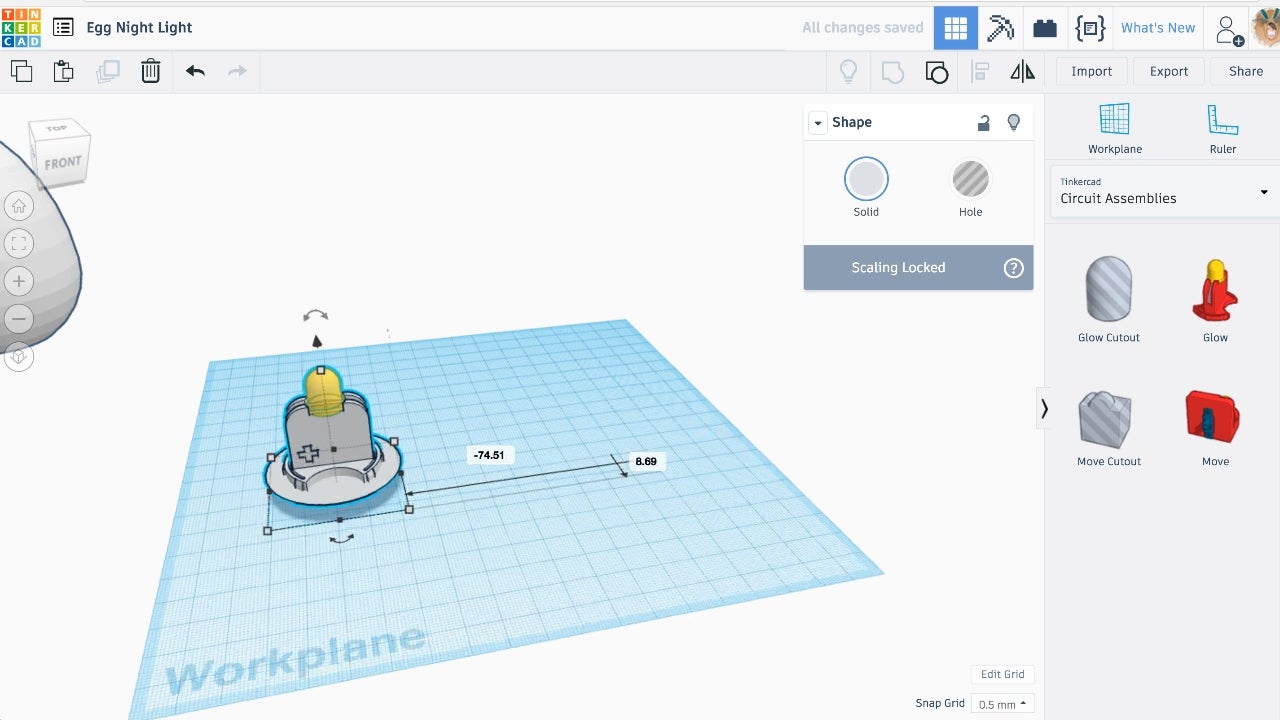Pick the Glow Cutout shape thumbnail
The image size is (1280, 720).
click(1108, 290)
